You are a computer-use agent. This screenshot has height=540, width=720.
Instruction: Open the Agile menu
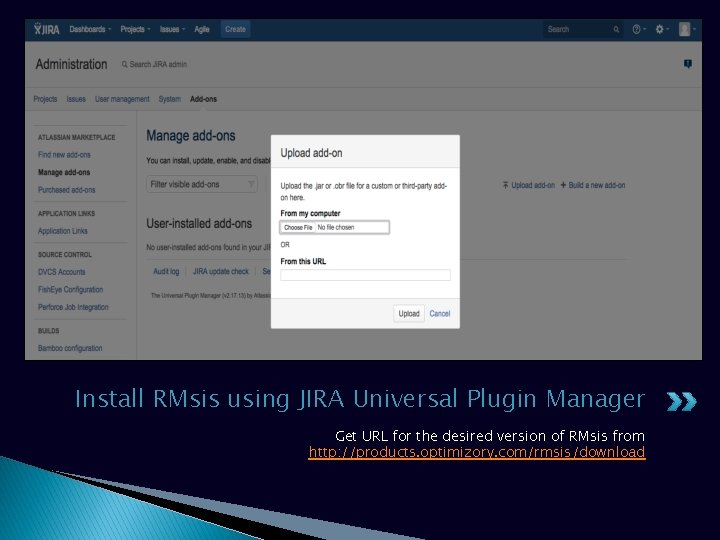tap(202, 29)
